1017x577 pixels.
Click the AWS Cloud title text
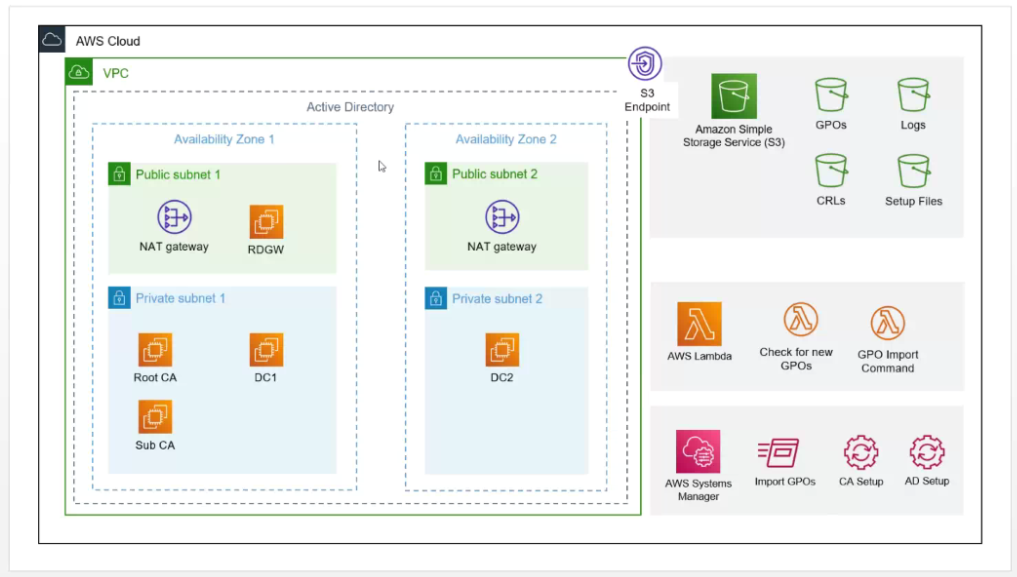(108, 41)
